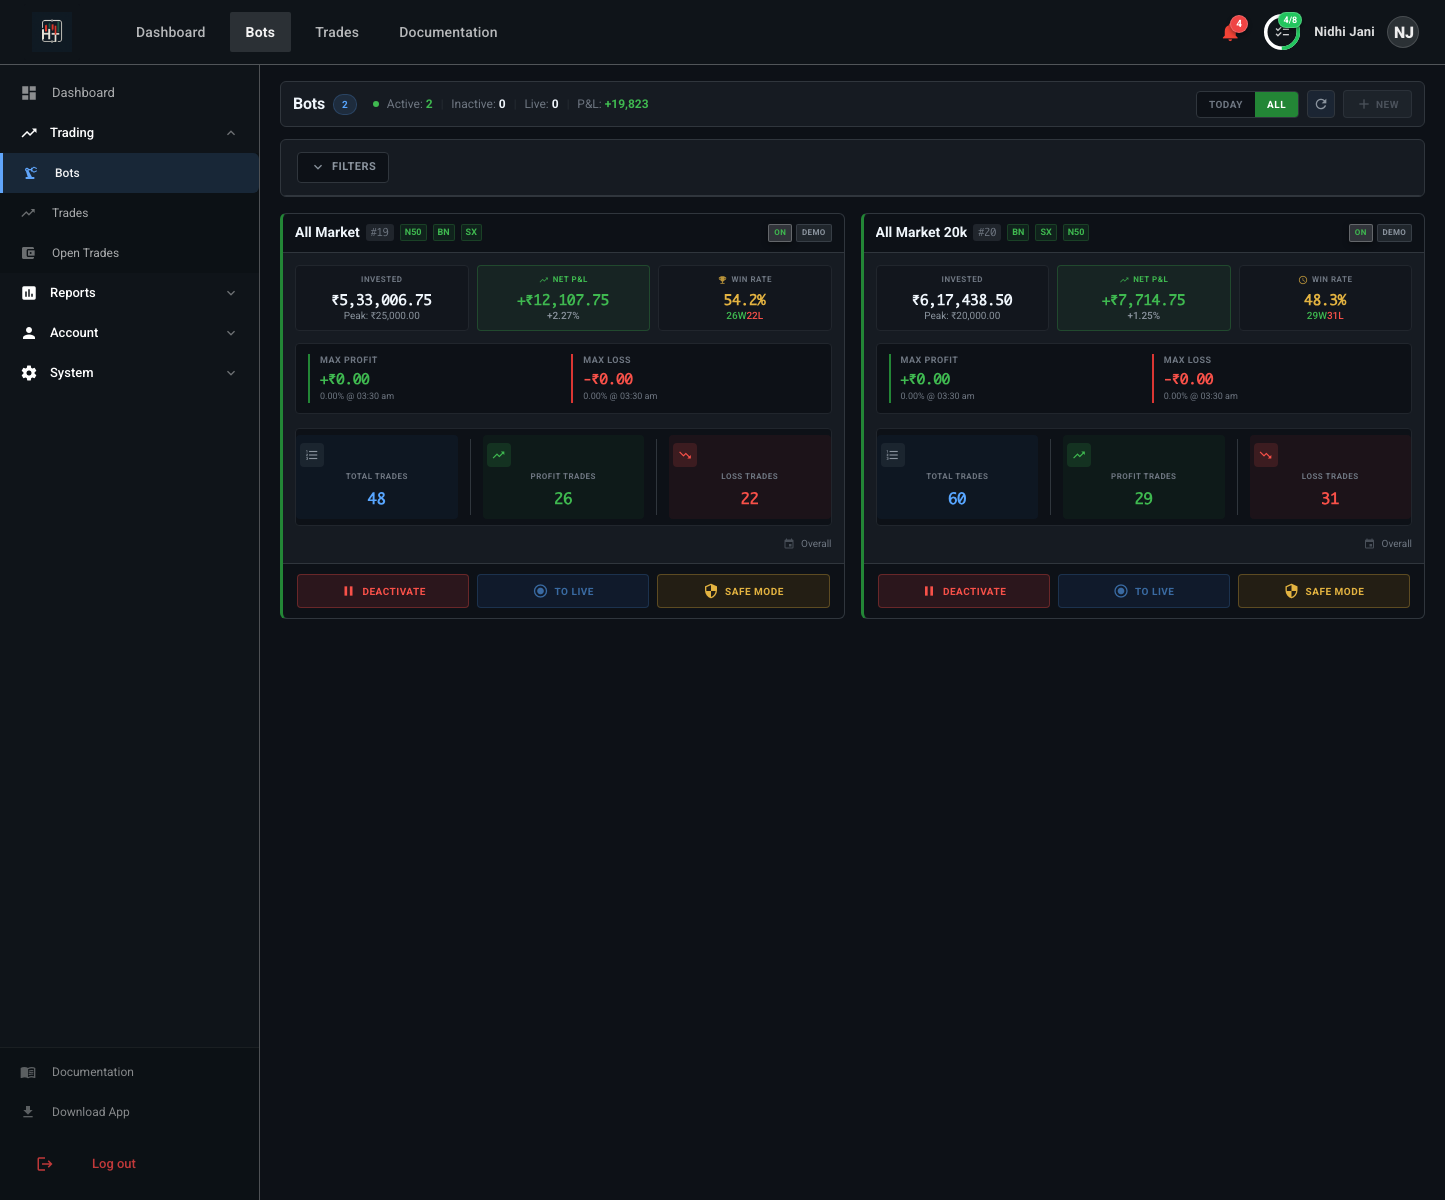1445x1200 pixels.
Task: Click Total Trades list icon in All Market 20k
Action: tap(893, 455)
